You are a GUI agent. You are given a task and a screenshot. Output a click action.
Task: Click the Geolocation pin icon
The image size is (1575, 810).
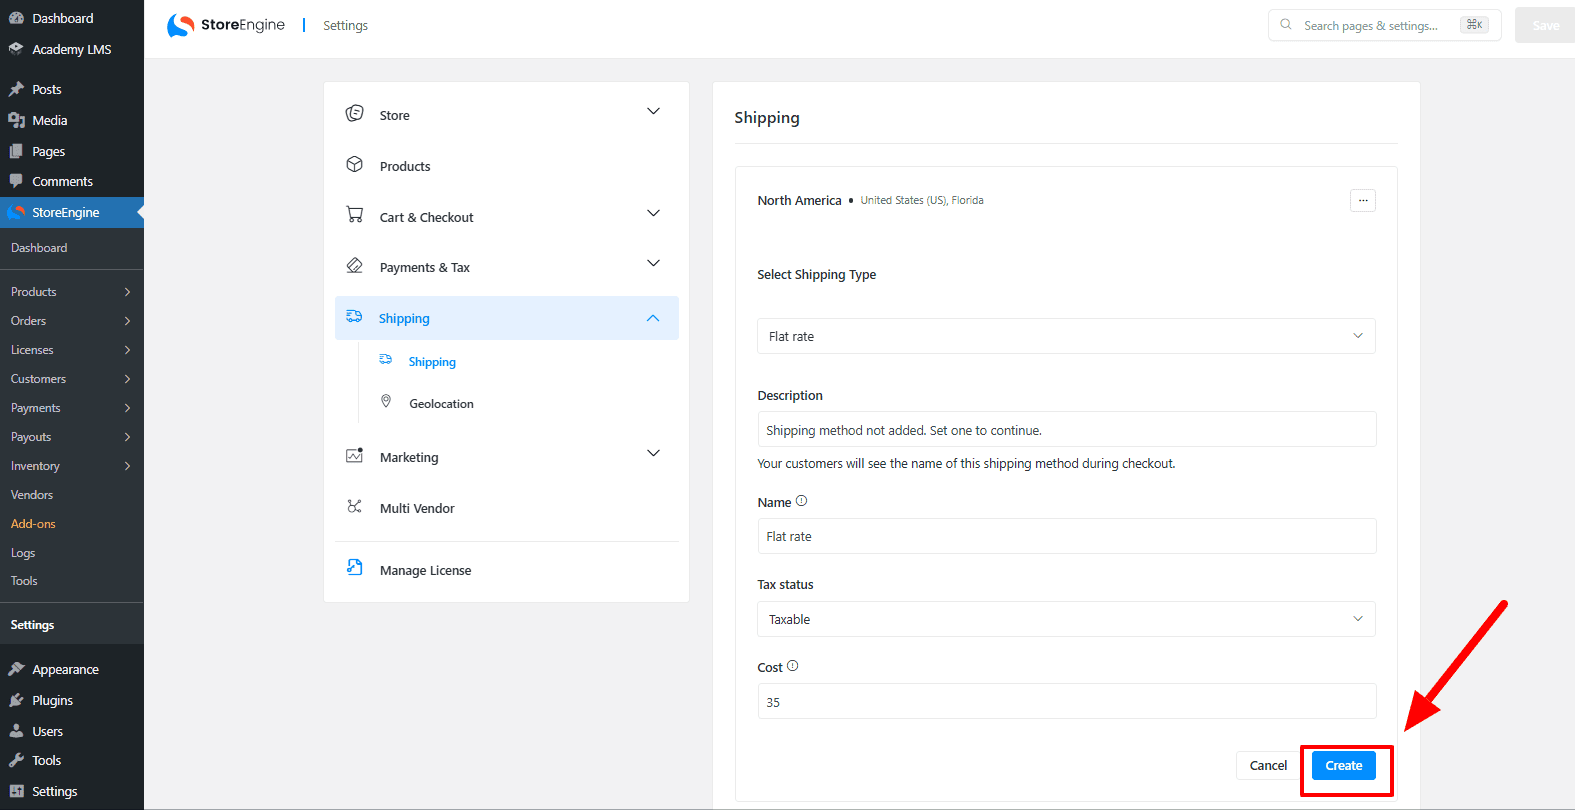click(386, 401)
